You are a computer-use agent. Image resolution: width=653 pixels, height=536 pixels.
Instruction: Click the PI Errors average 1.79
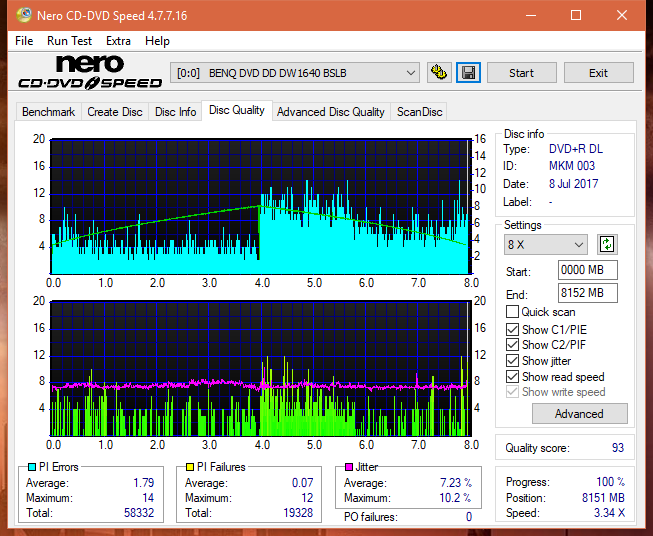pyautogui.click(x=144, y=482)
